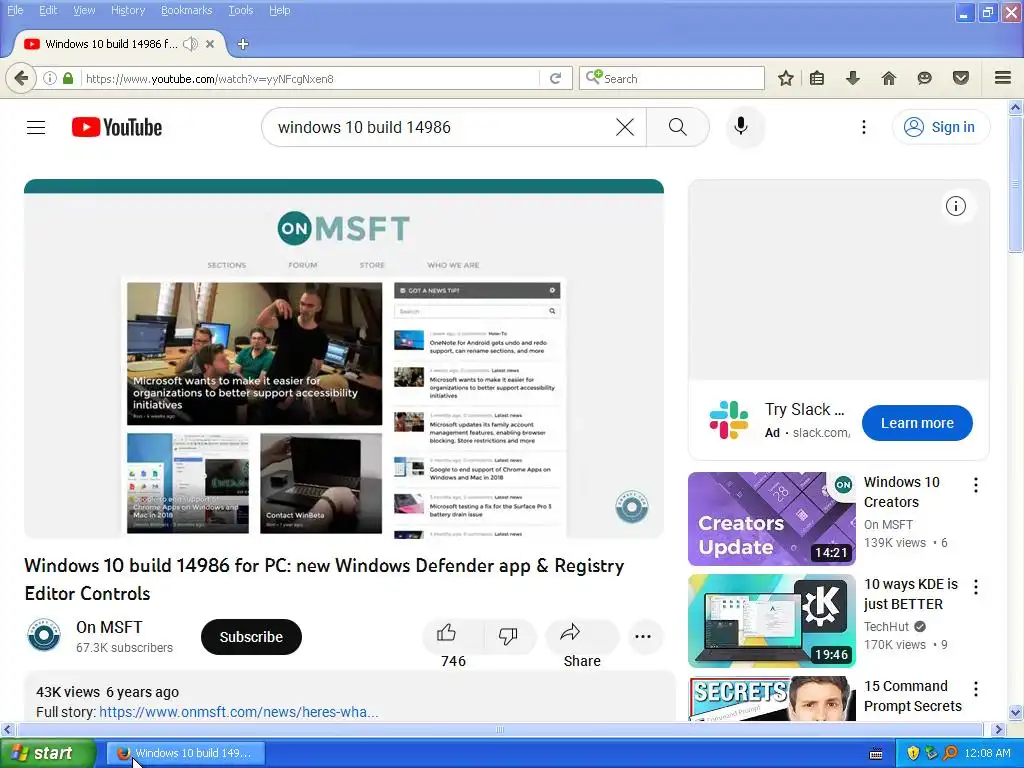Open the Windows Start menu

pyautogui.click(x=47, y=753)
